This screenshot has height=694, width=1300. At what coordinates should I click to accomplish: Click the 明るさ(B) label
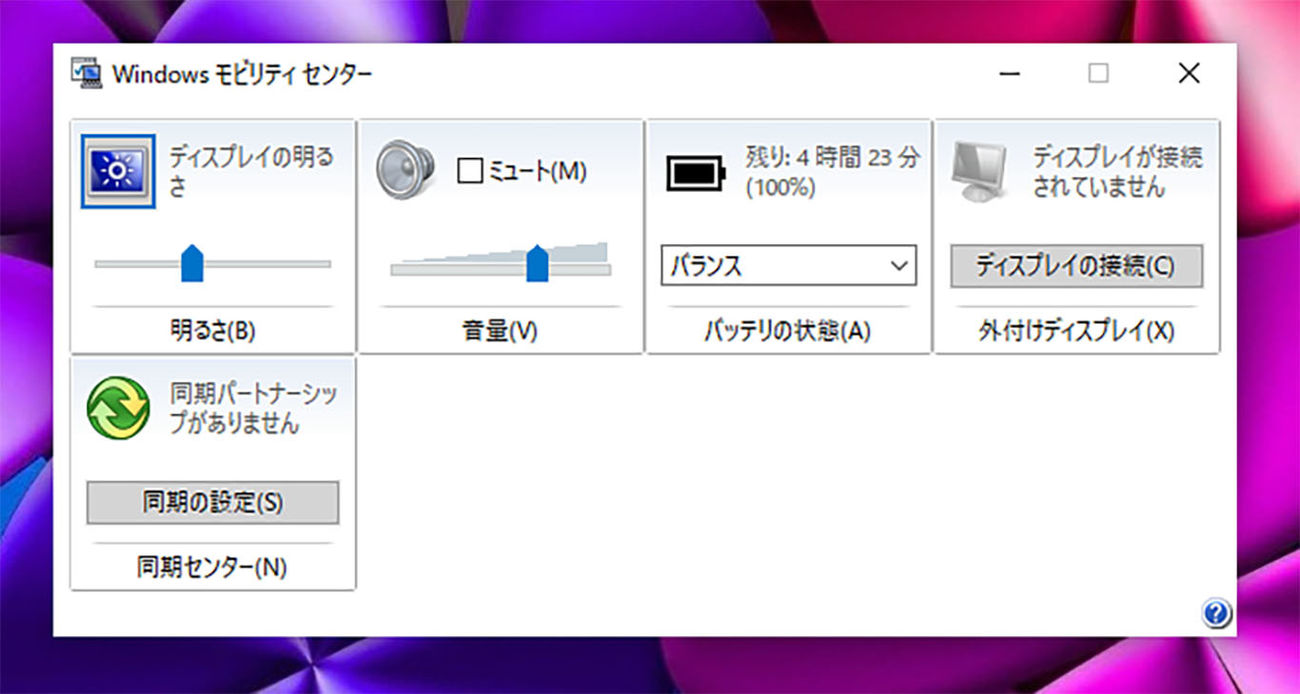point(213,331)
